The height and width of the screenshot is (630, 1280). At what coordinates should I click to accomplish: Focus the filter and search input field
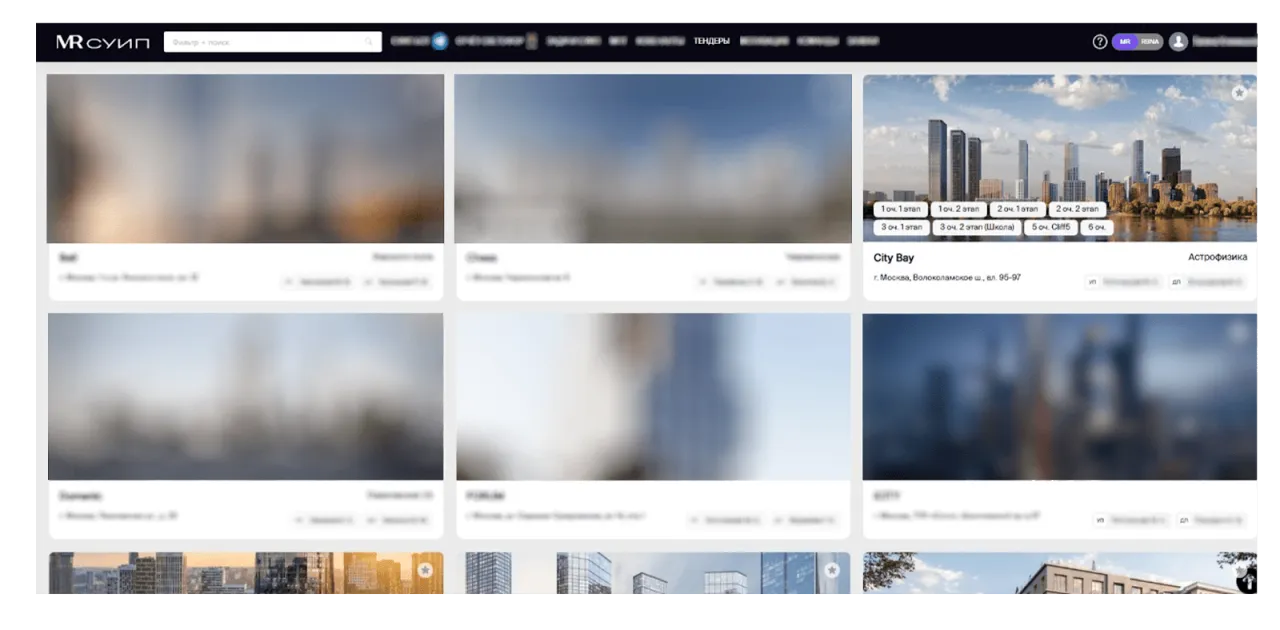coord(265,42)
